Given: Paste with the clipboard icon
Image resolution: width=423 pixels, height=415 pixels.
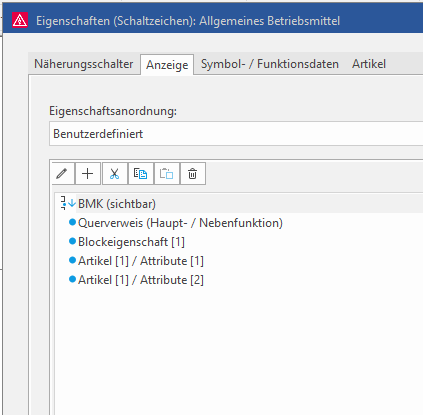Looking at the screenshot, I should pyautogui.click(x=166, y=174).
